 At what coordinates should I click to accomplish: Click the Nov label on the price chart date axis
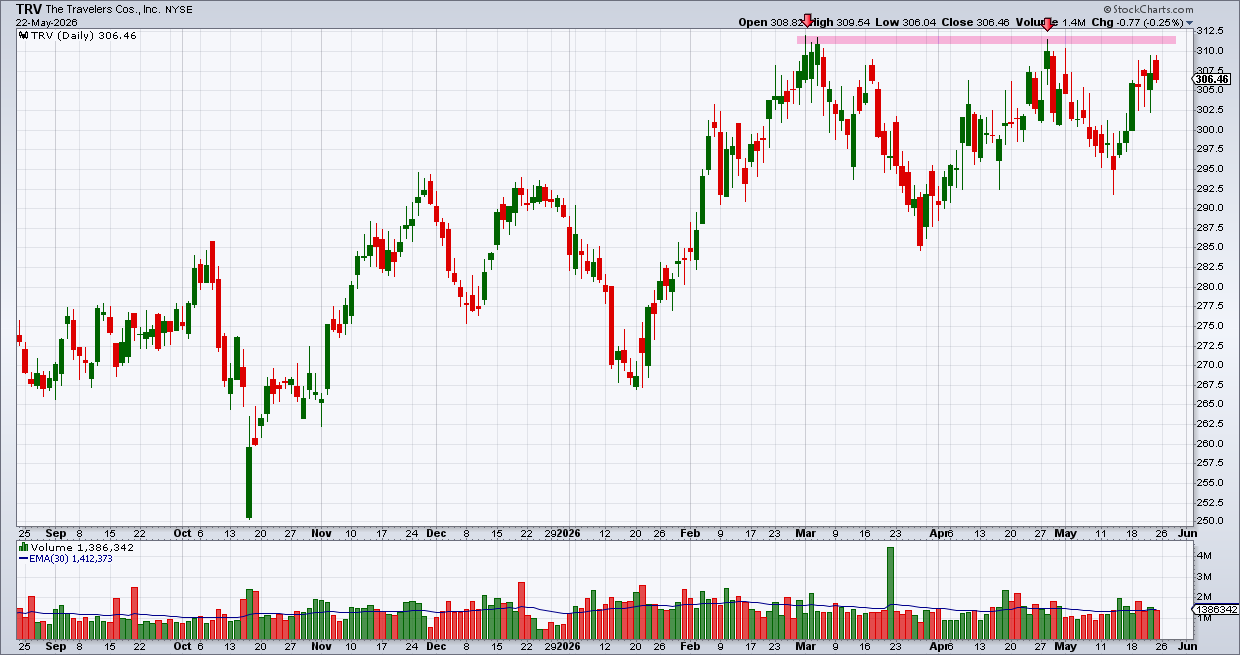[x=321, y=534]
